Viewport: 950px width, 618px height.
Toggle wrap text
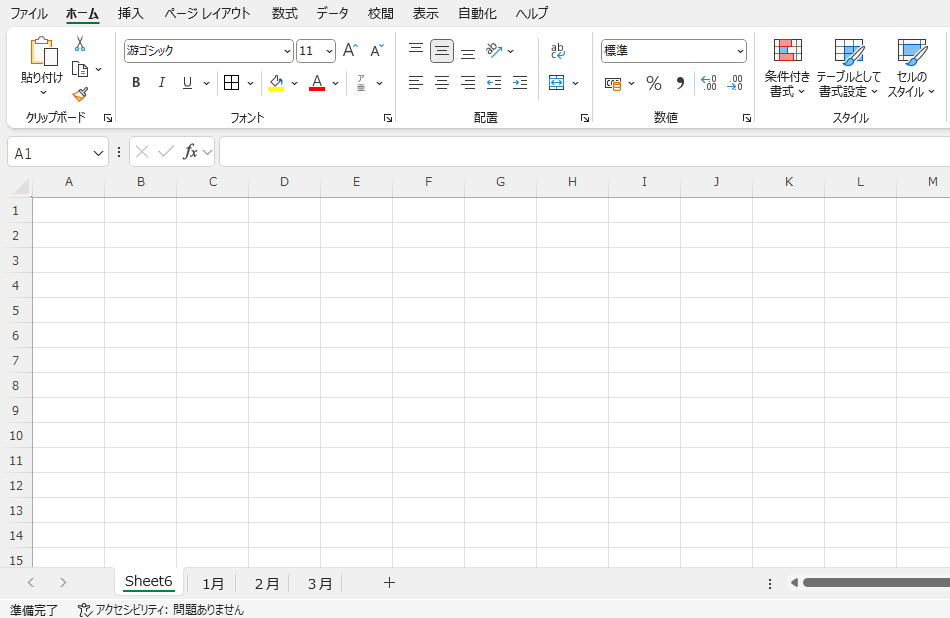558,51
